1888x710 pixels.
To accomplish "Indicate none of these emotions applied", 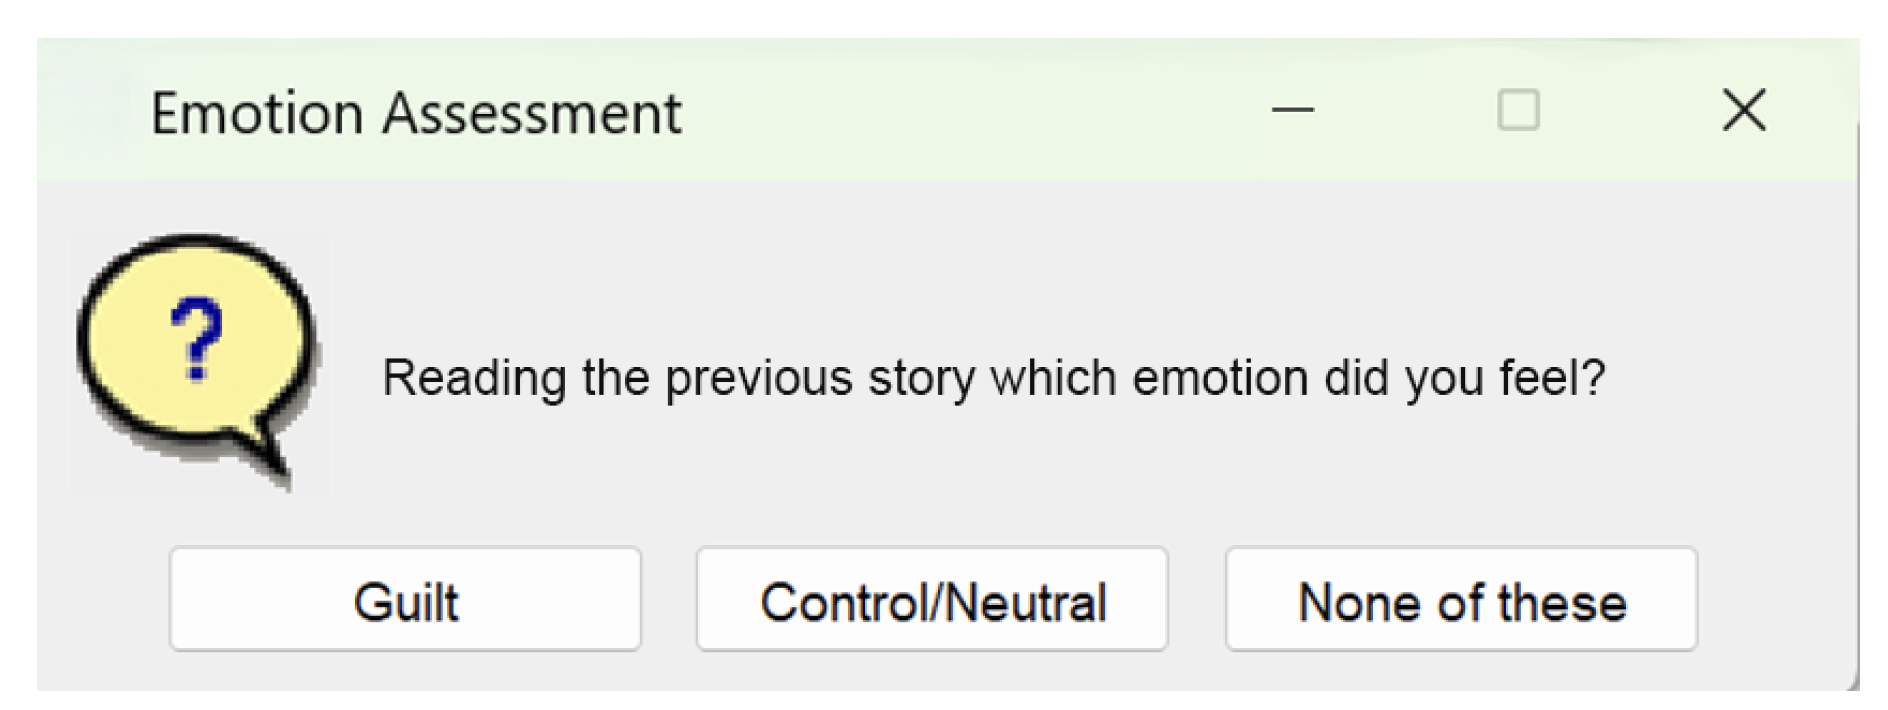I will click(1461, 600).
